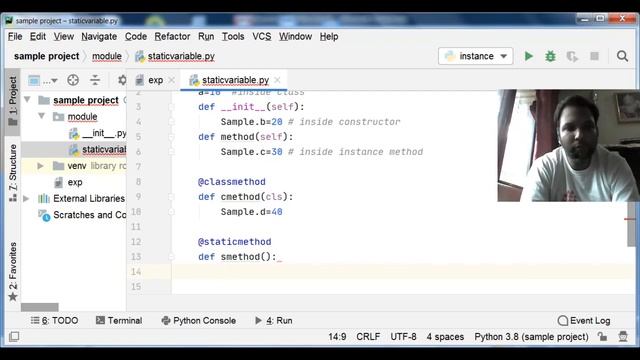Click sample project breadcrumb in navigation bar
Screen dimensions: 640x360
47,56
